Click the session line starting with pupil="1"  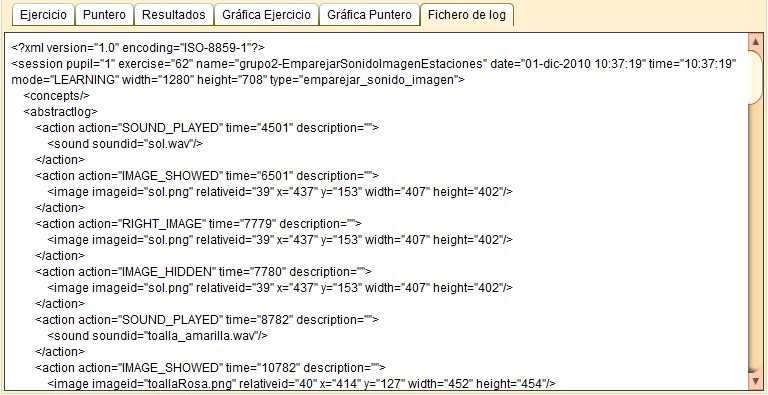[x=374, y=64]
